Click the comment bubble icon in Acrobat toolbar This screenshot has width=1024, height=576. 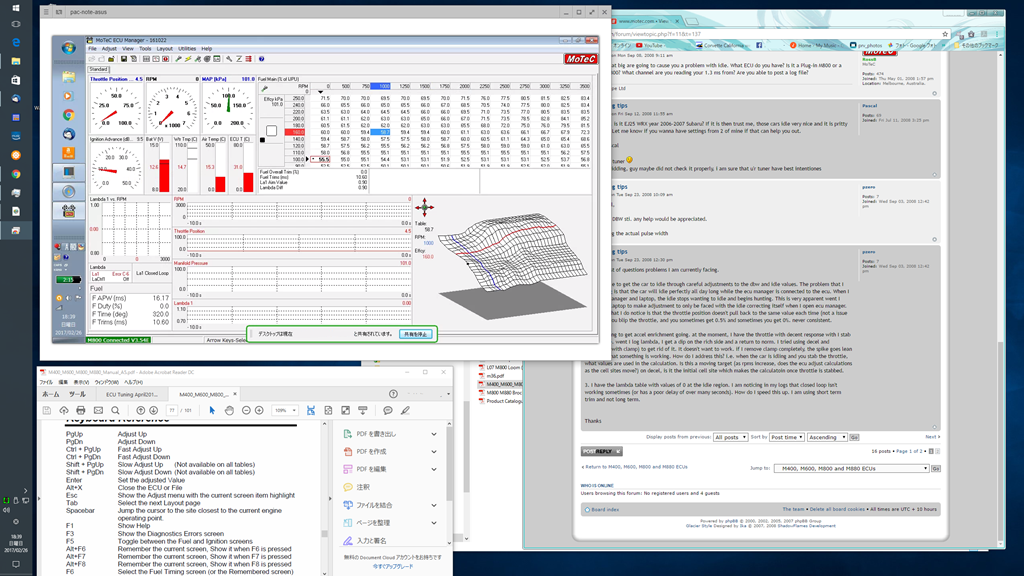tap(388, 411)
